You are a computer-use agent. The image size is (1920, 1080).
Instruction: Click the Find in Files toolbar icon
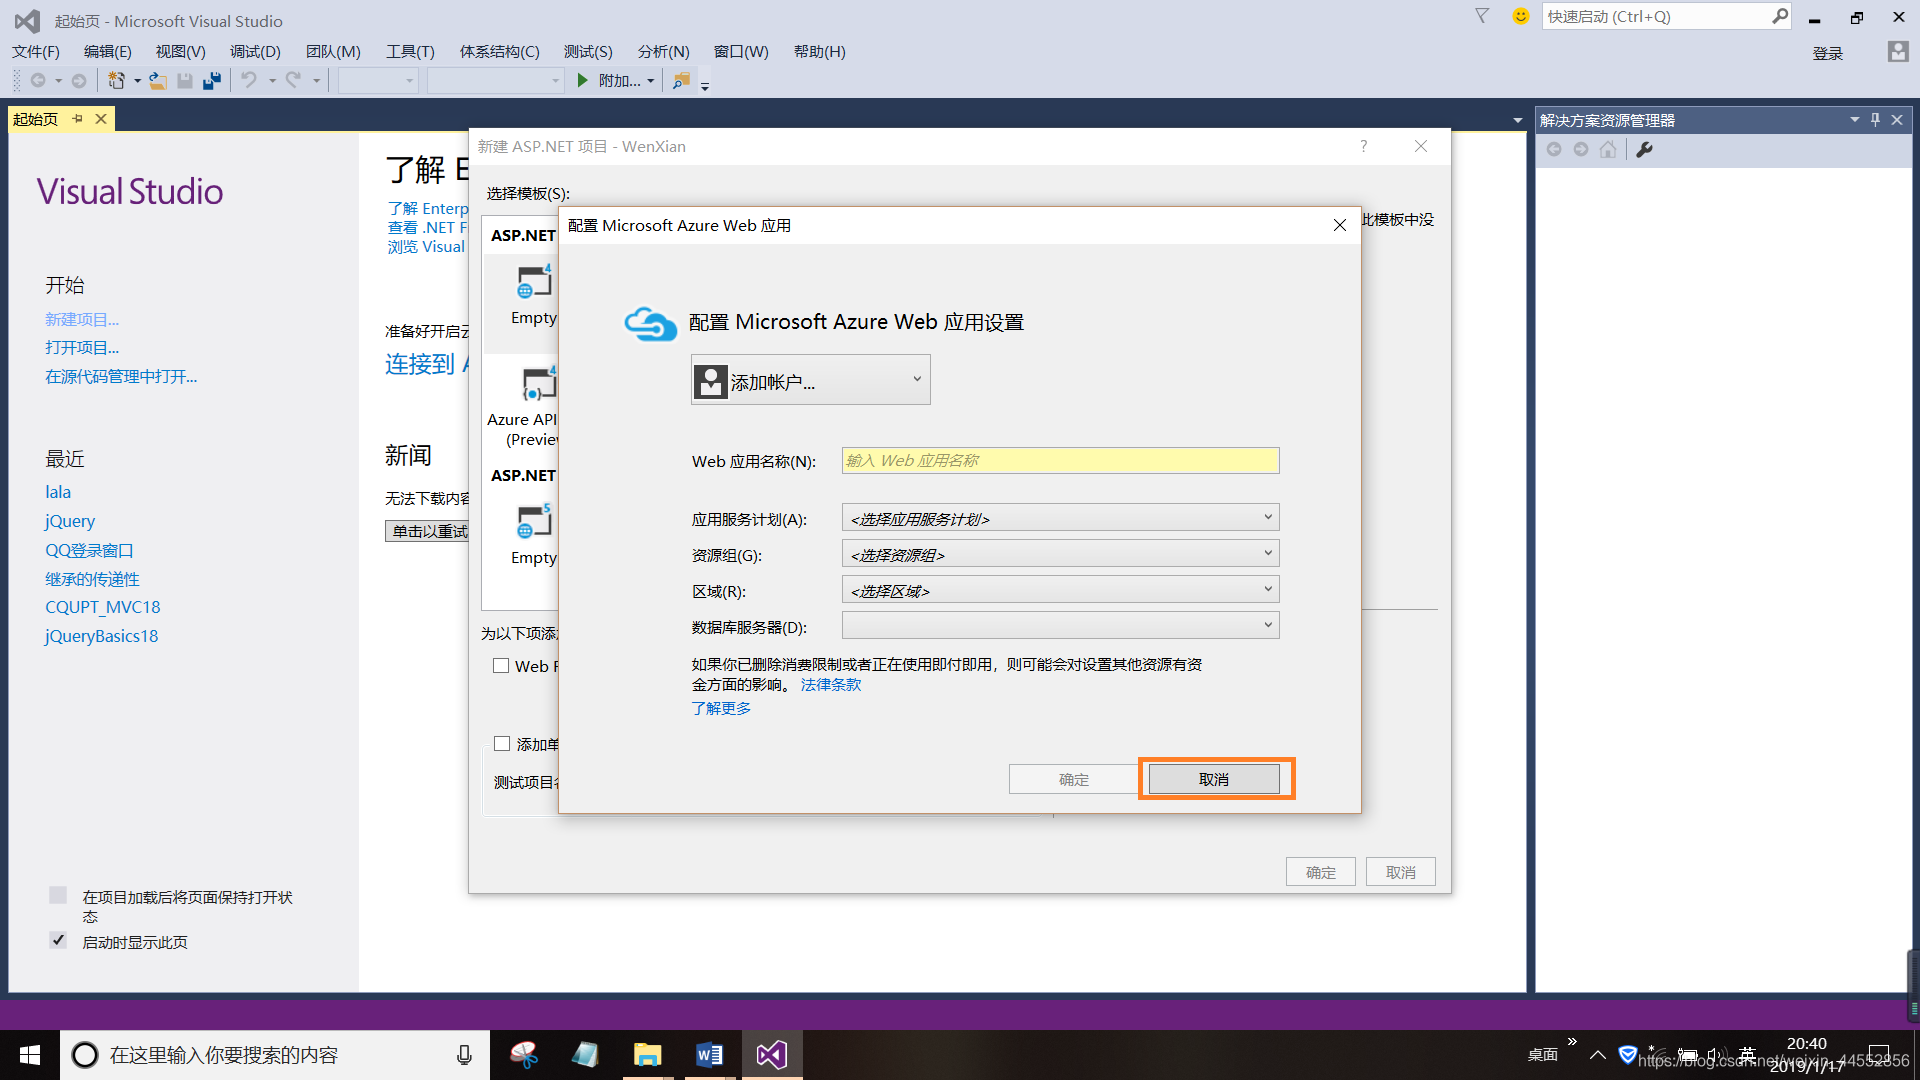coord(681,81)
